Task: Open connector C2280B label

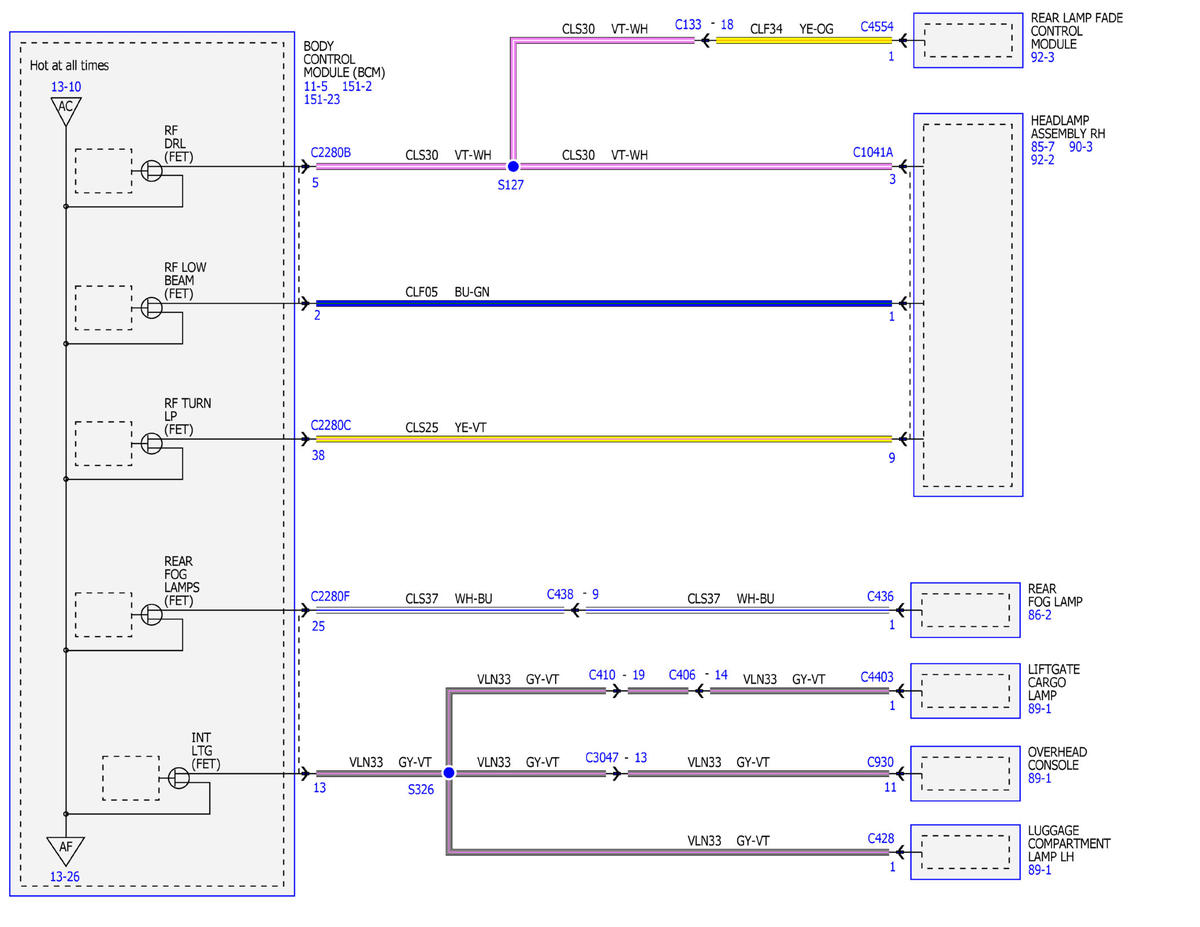Action: pos(331,152)
